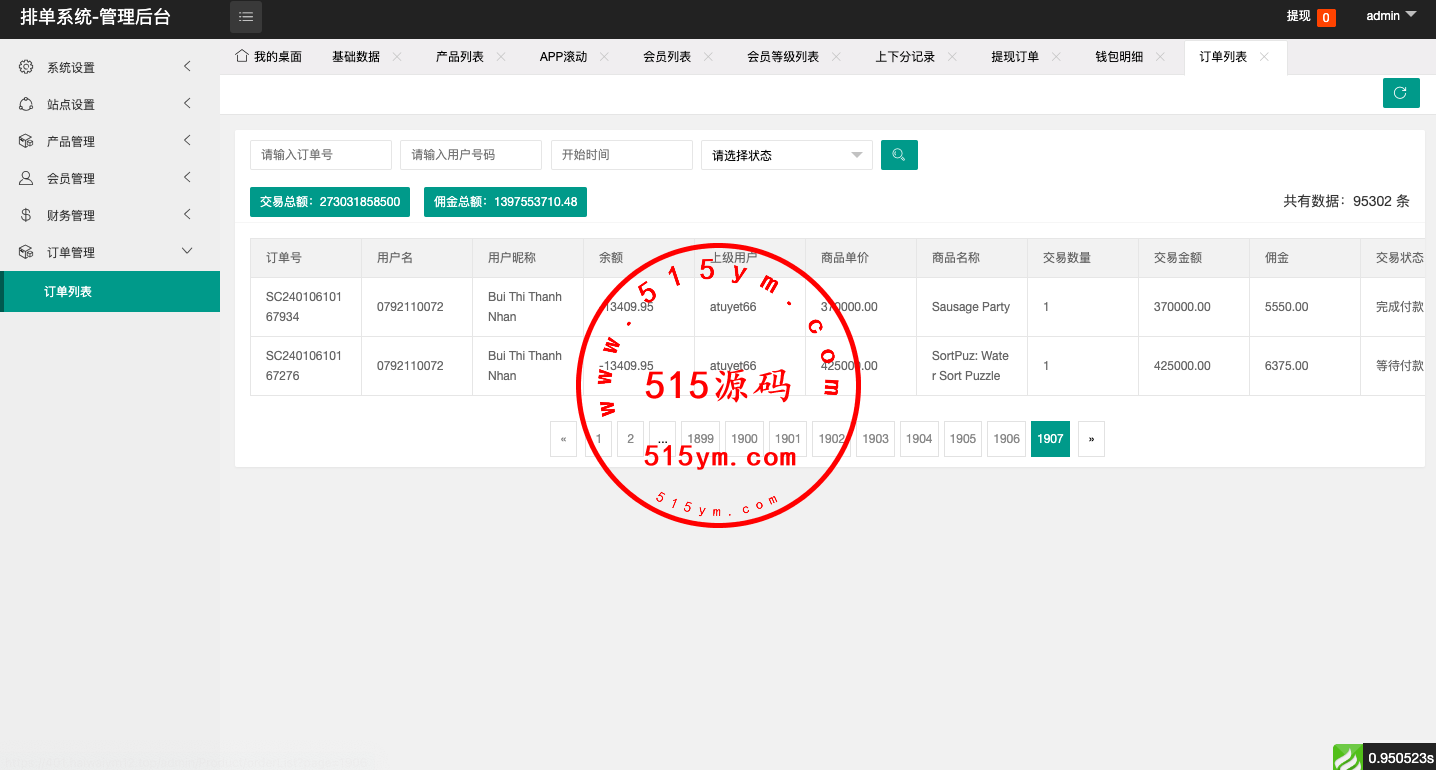Viewport: 1436px width, 770px height.
Task: Click the sidebar collapse menu icon
Action: [x=246, y=17]
